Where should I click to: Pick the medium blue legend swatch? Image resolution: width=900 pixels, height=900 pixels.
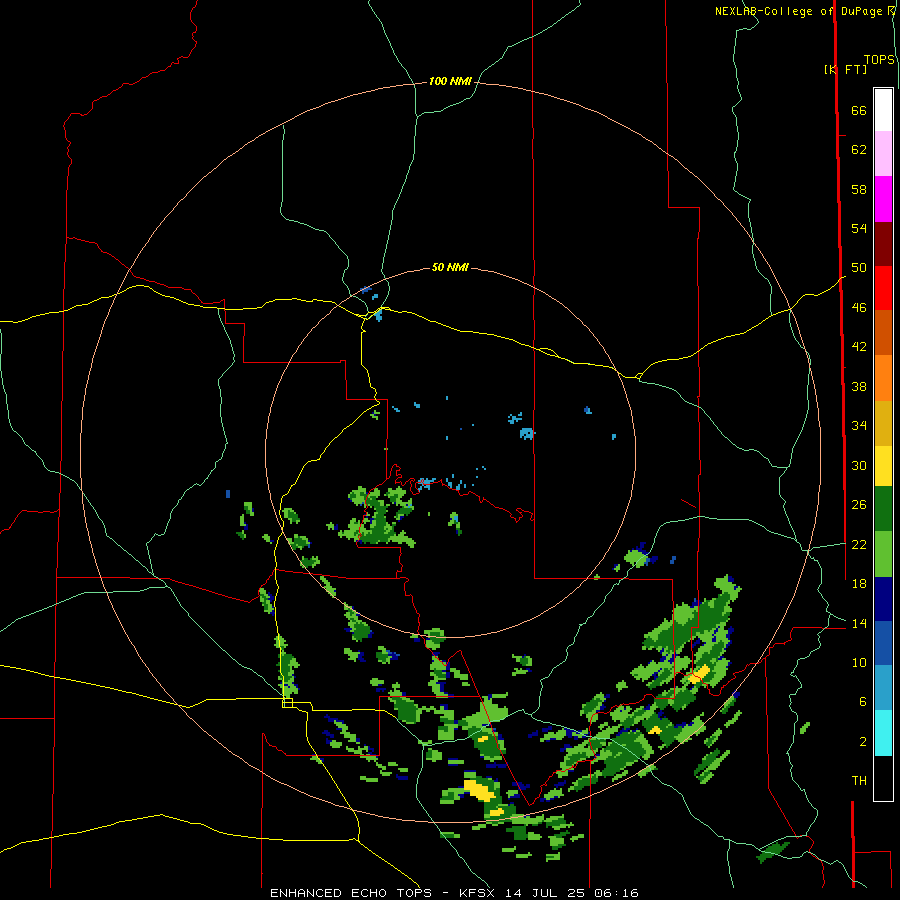tap(883, 642)
